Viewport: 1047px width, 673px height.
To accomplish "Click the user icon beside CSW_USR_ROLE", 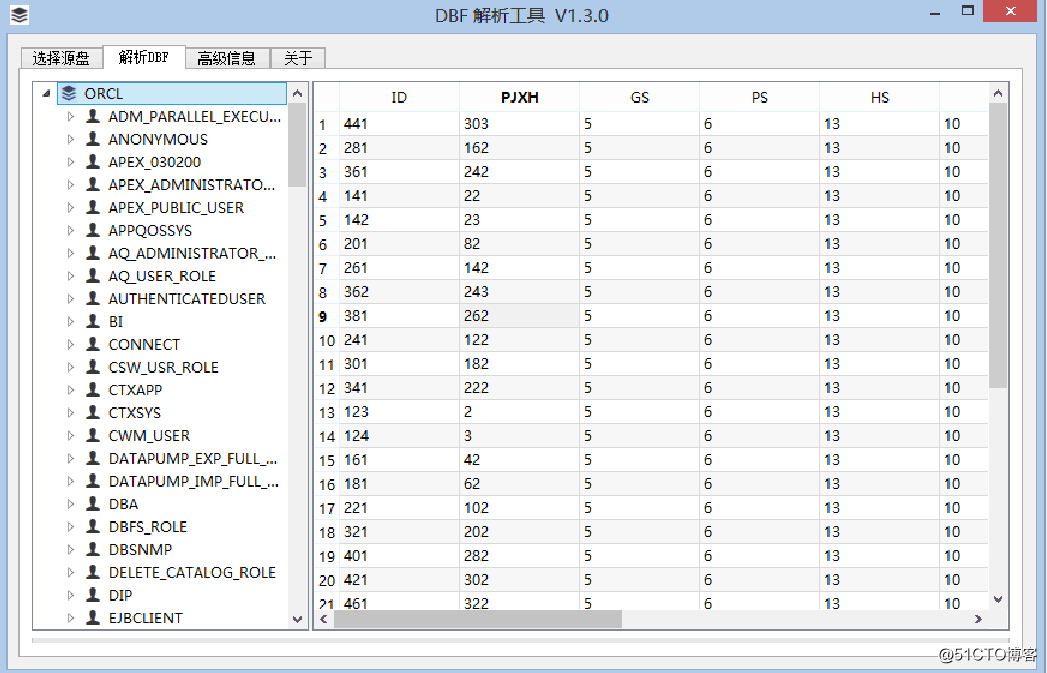I will pos(93,367).
